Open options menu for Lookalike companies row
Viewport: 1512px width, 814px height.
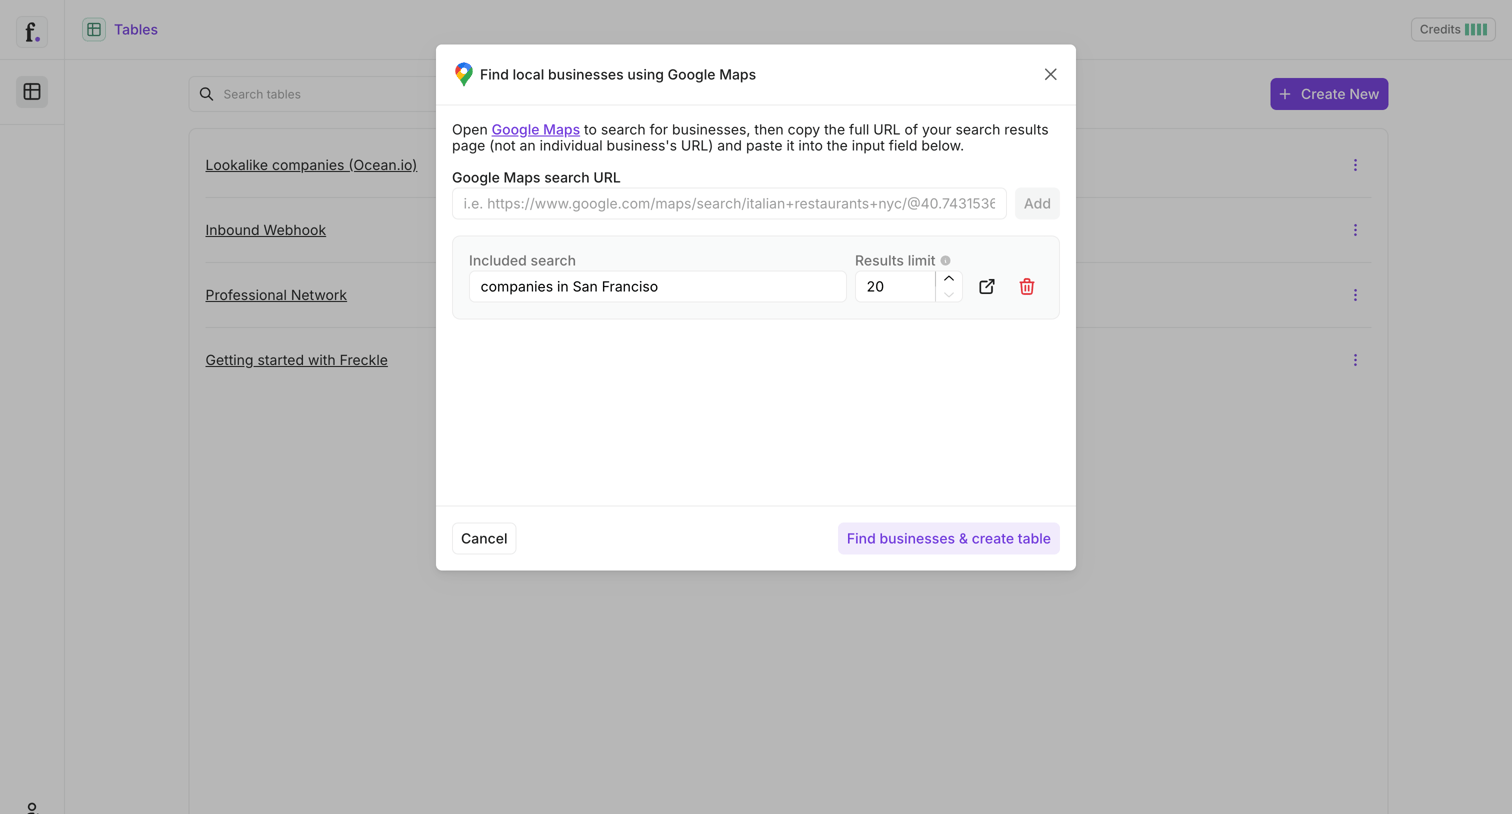(x=1355, y=165)
